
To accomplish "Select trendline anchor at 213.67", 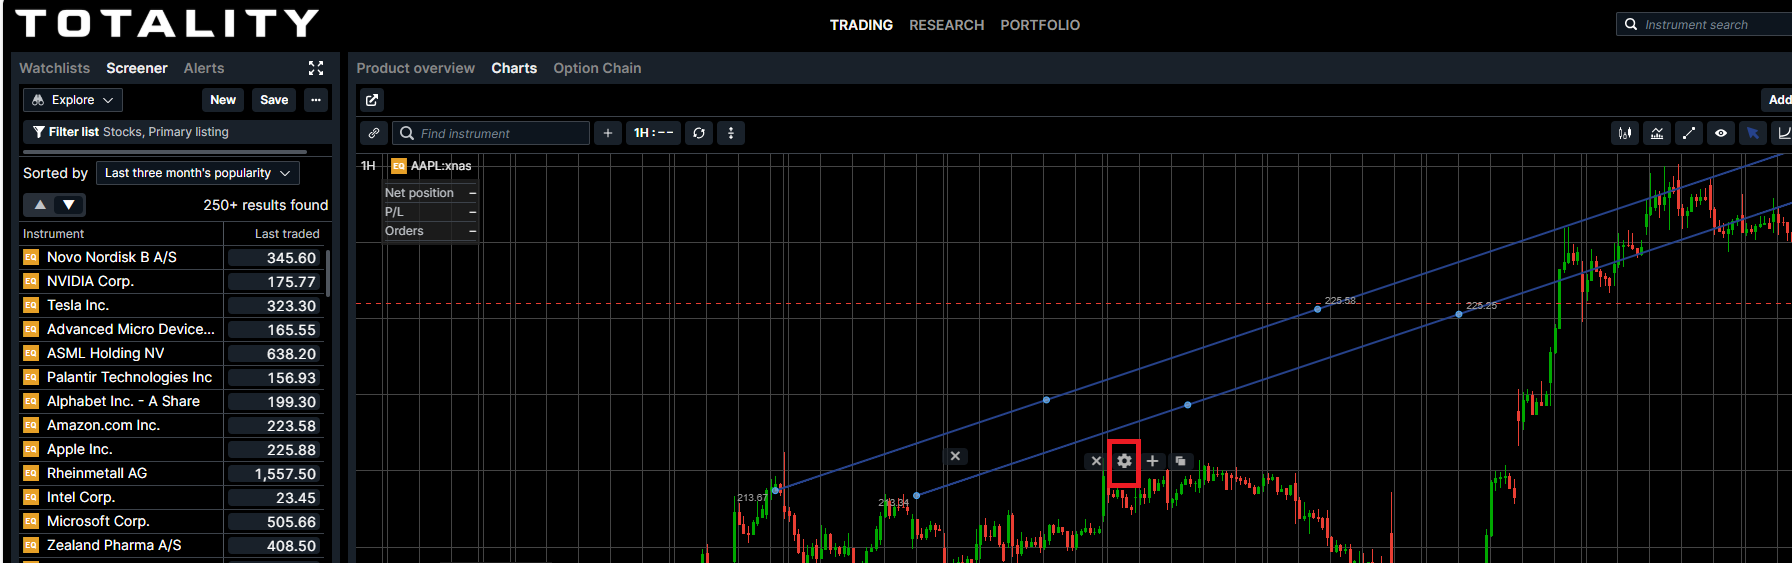I will 777,489.
